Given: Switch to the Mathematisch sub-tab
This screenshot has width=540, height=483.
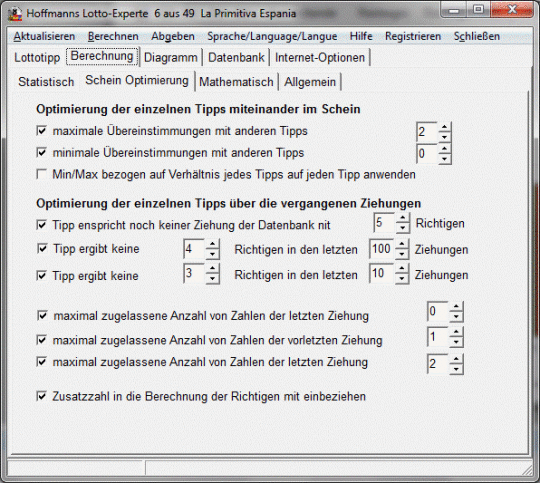Looking at the screenshot, I should (x=236, y=82).
